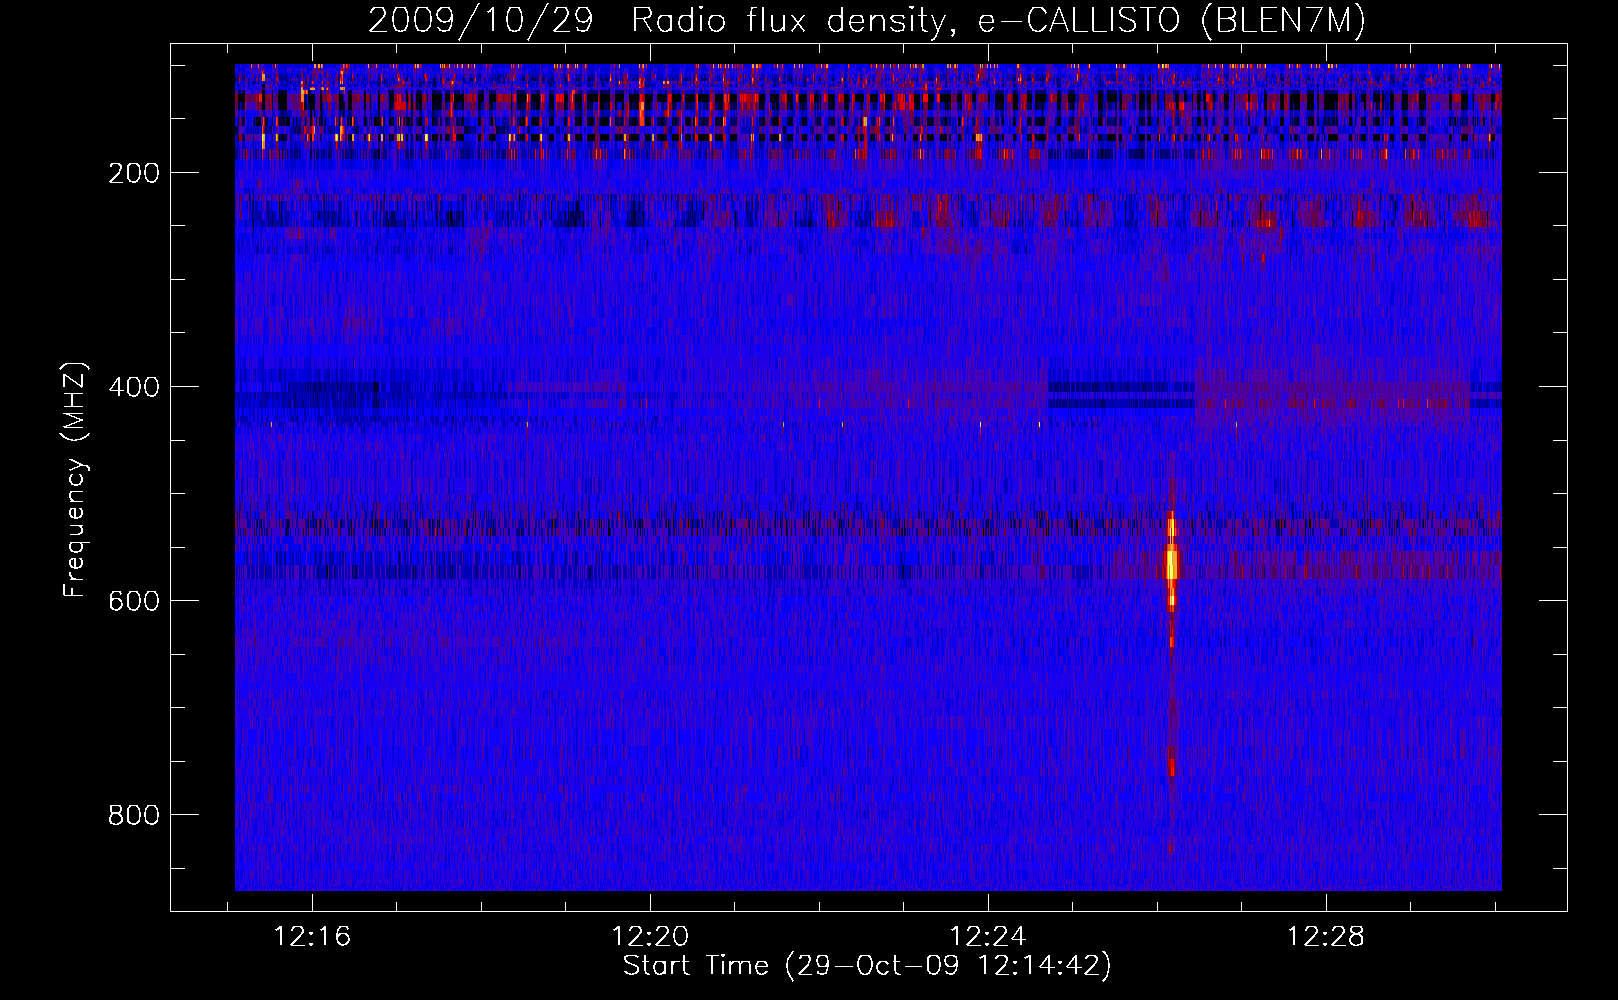The image size is (1618, 1000).
Task: Click the bright yellow radio burst near 570 MHz
Action: 1172,563
